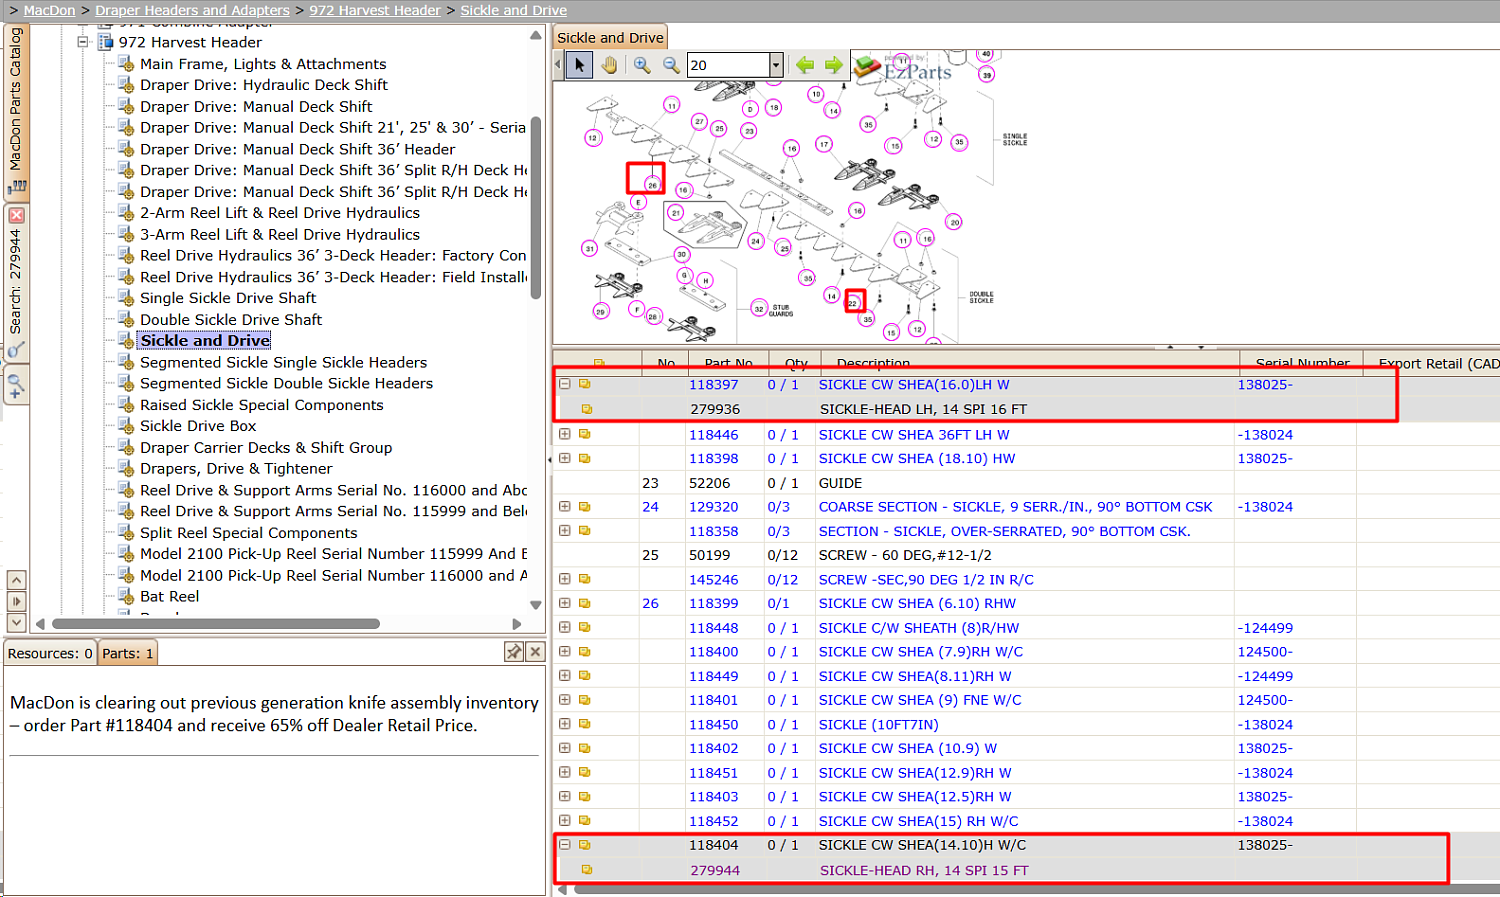Image resolution: width=1500 pixels, height=897 pixels.
Task: Select Single Sickle Drive Shaft tree item
Action: [228, 298]
